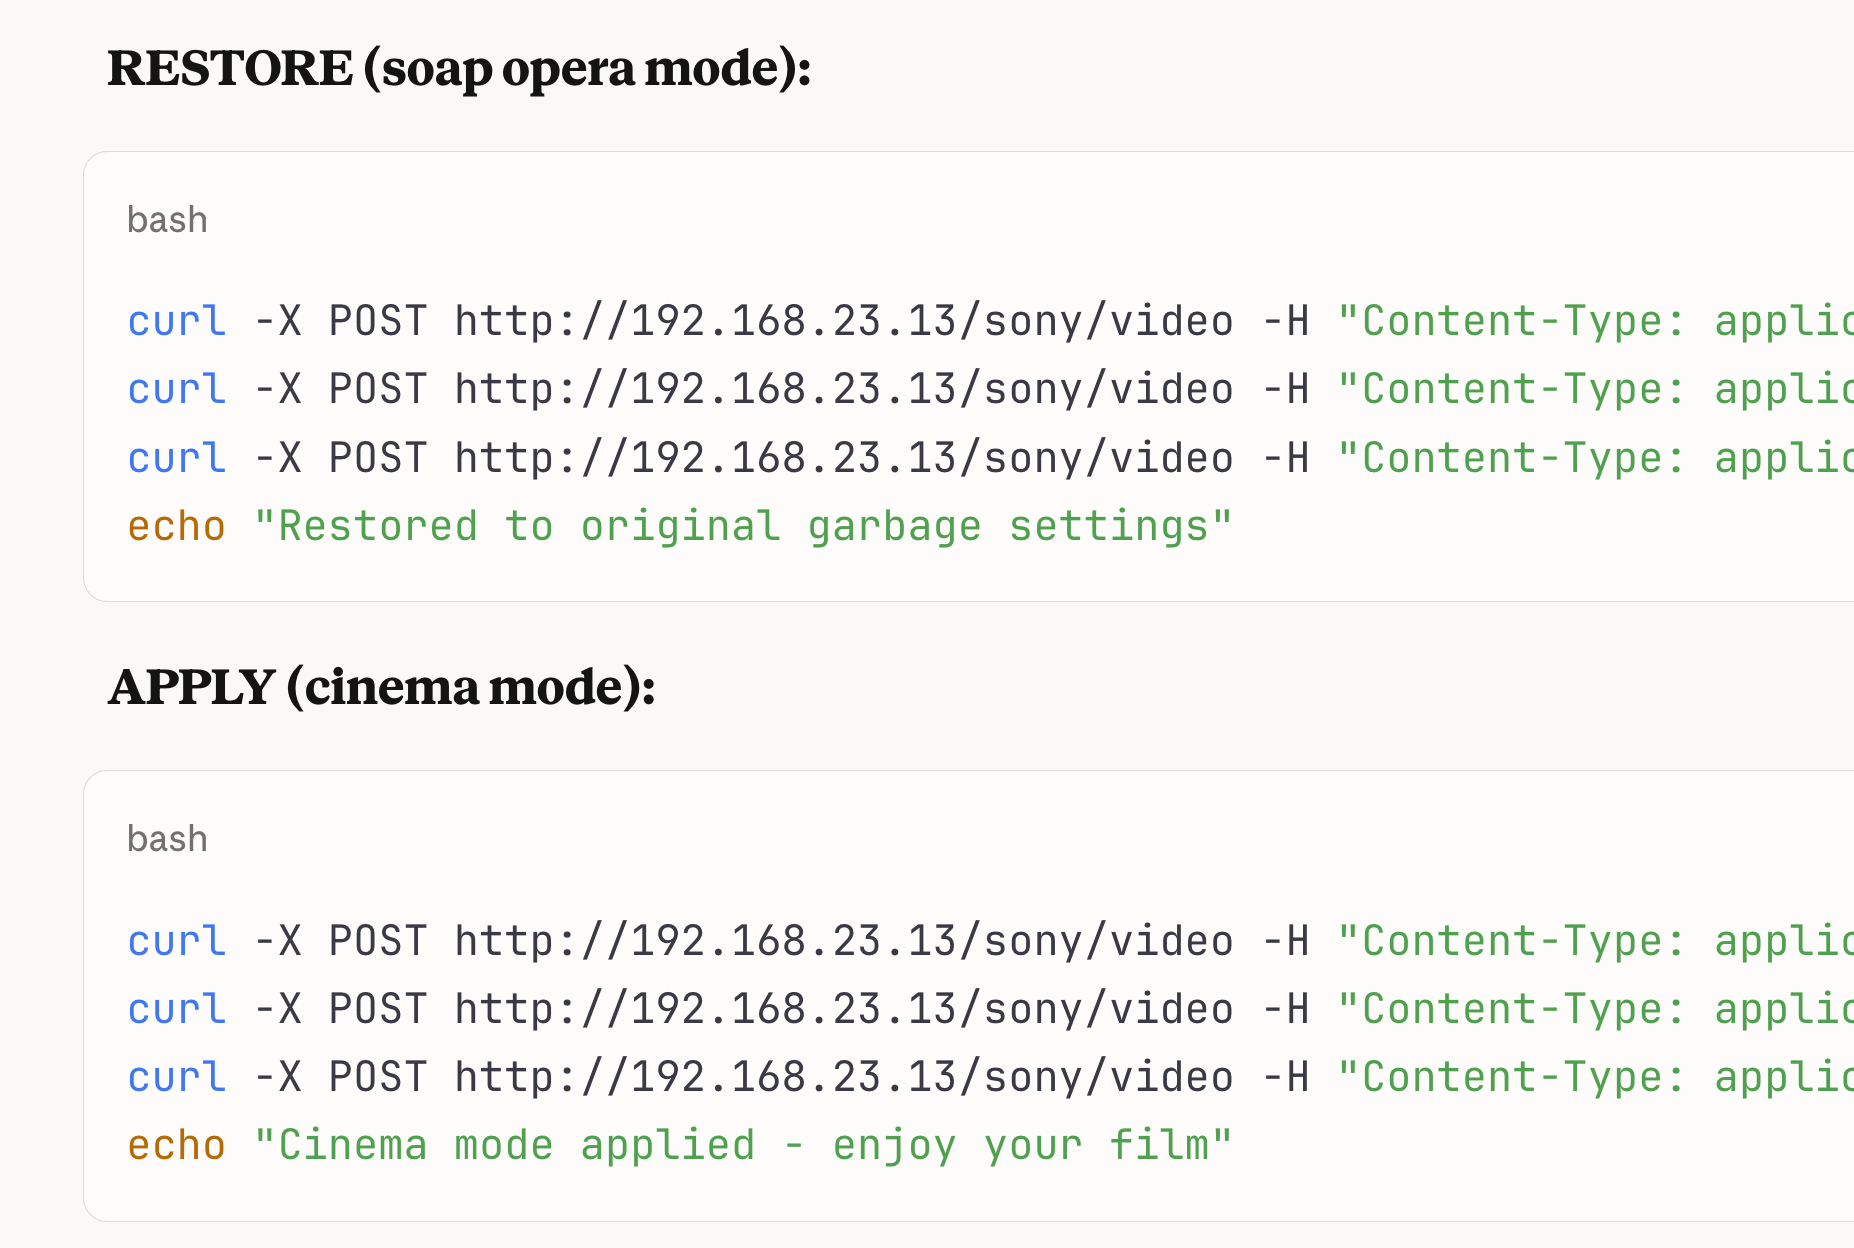This screenshot has width=1854, height=1248.
Task: Click the first curl keyword in the RESTORE block
Action: [x=177, y=322]
